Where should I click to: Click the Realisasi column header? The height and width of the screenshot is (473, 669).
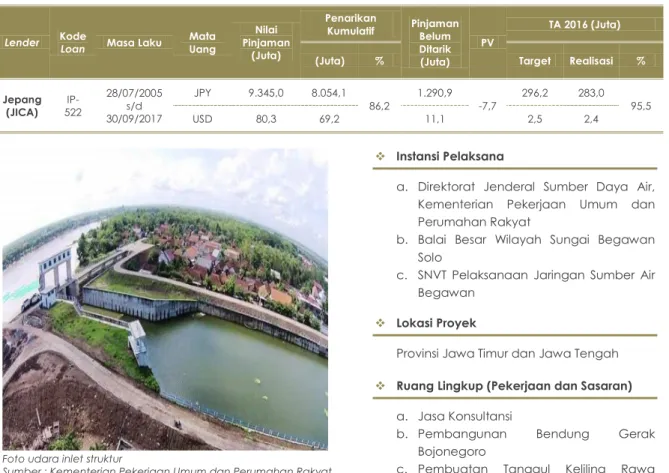591,61
